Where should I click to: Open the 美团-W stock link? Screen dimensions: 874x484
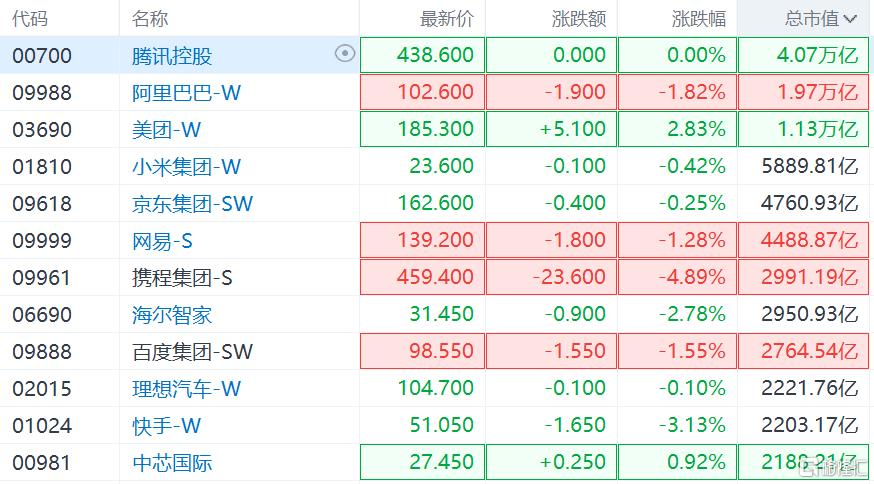(x=166, y=130)
